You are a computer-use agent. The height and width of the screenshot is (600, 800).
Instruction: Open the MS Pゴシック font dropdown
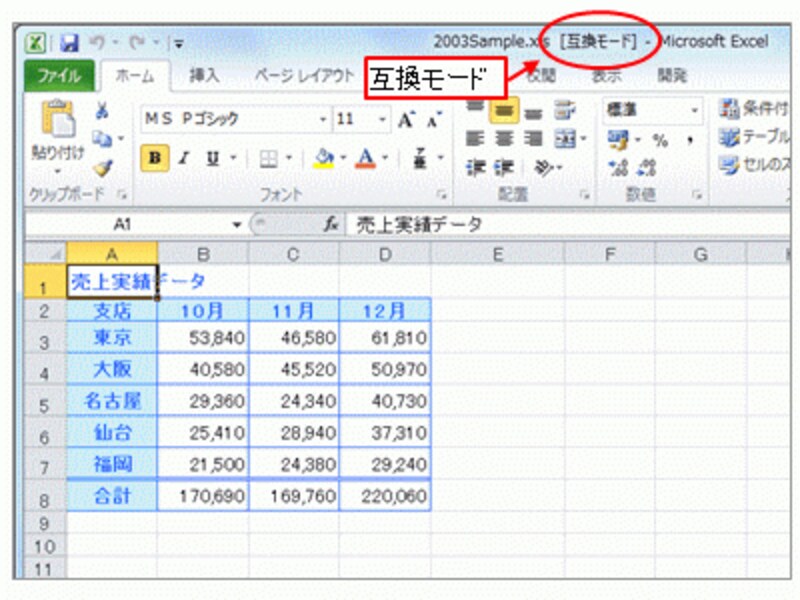(320, 117)
